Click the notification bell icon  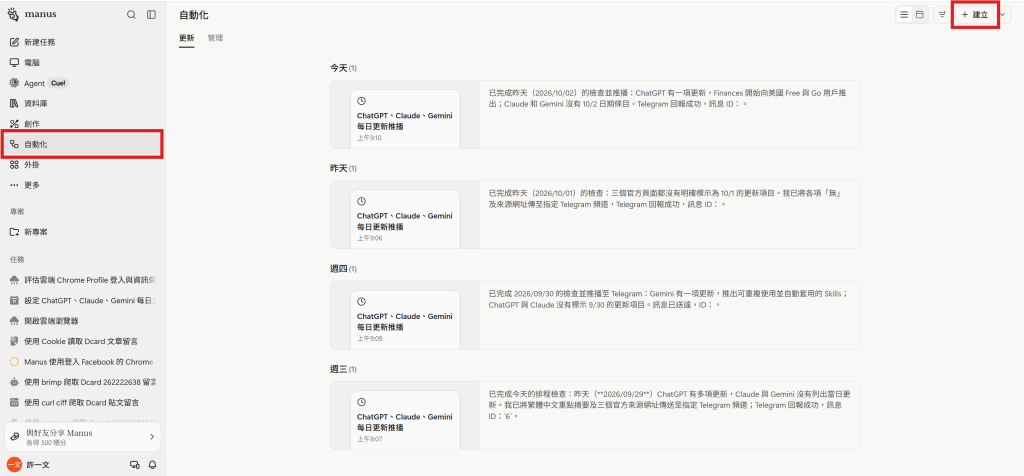153,465
